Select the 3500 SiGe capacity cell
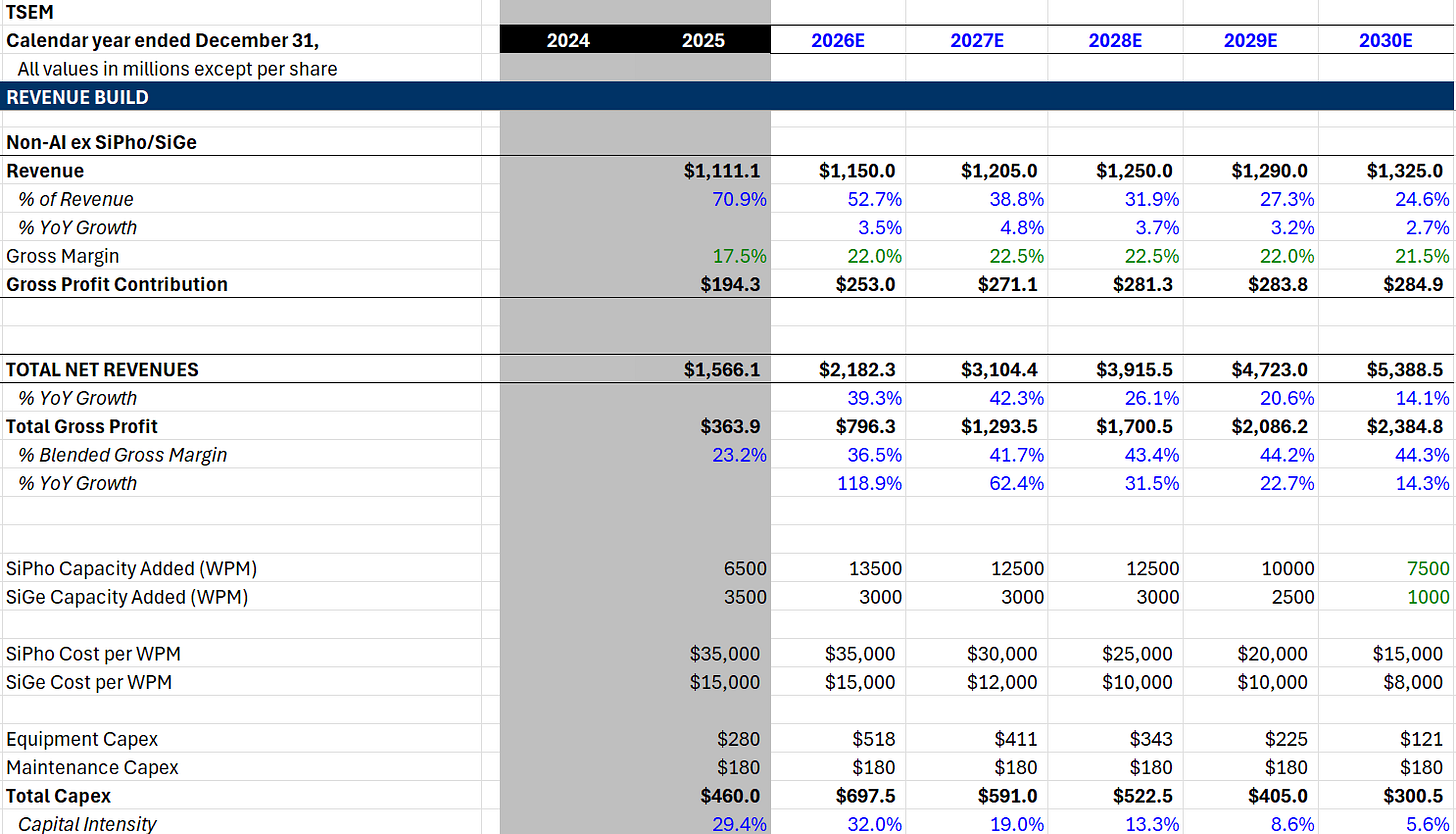The height and width of the screenshot is (834, 1456). (x=747, y=597)
